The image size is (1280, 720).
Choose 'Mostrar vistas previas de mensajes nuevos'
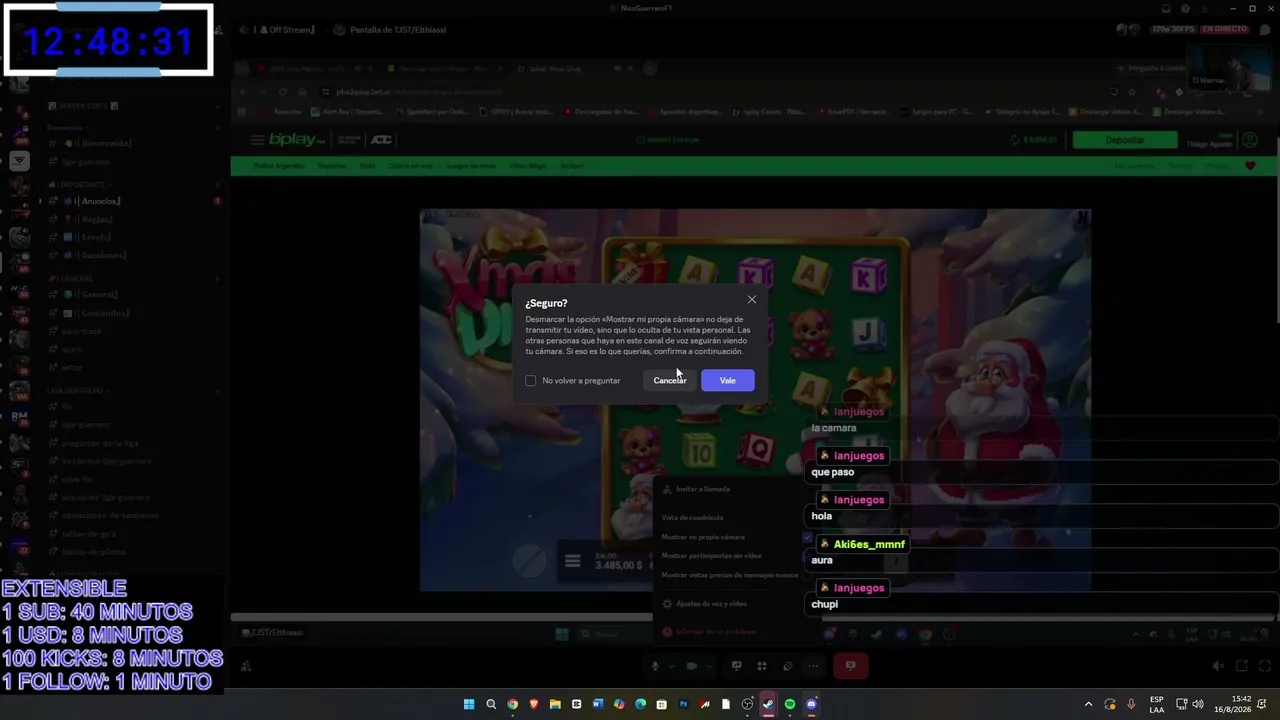click(731, 575)
